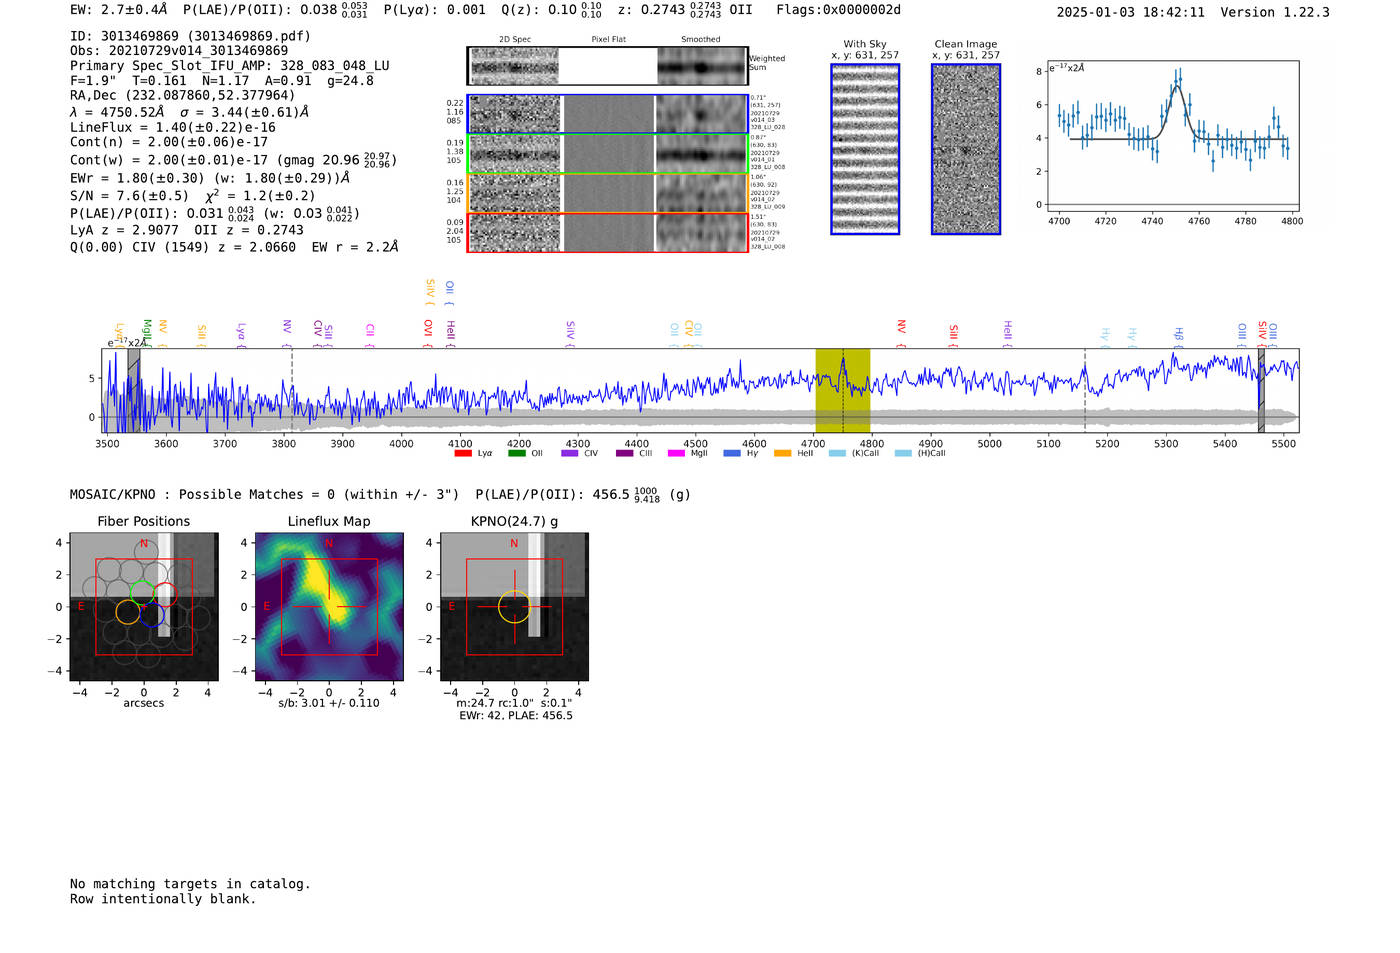Select 'No matching targets in catalog.' text

190,884
